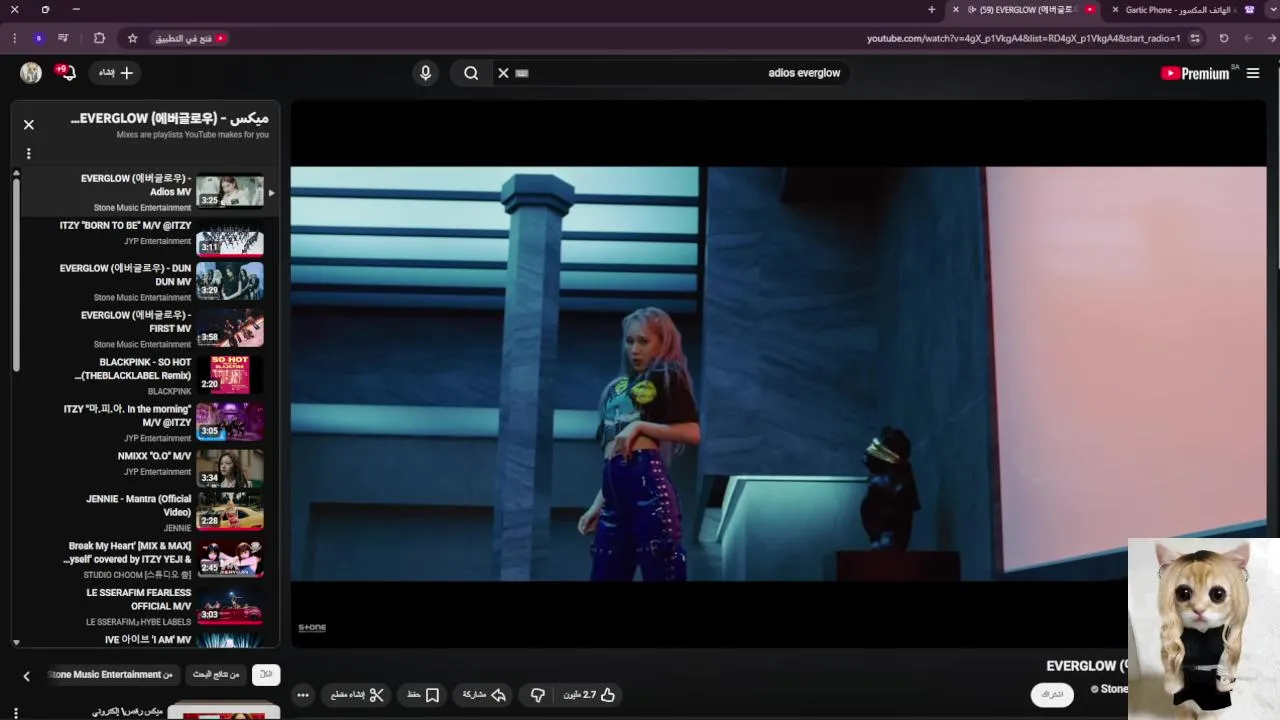Open browser extensions puzzle icon
The image size is (1280, 720).
[99, 38]
